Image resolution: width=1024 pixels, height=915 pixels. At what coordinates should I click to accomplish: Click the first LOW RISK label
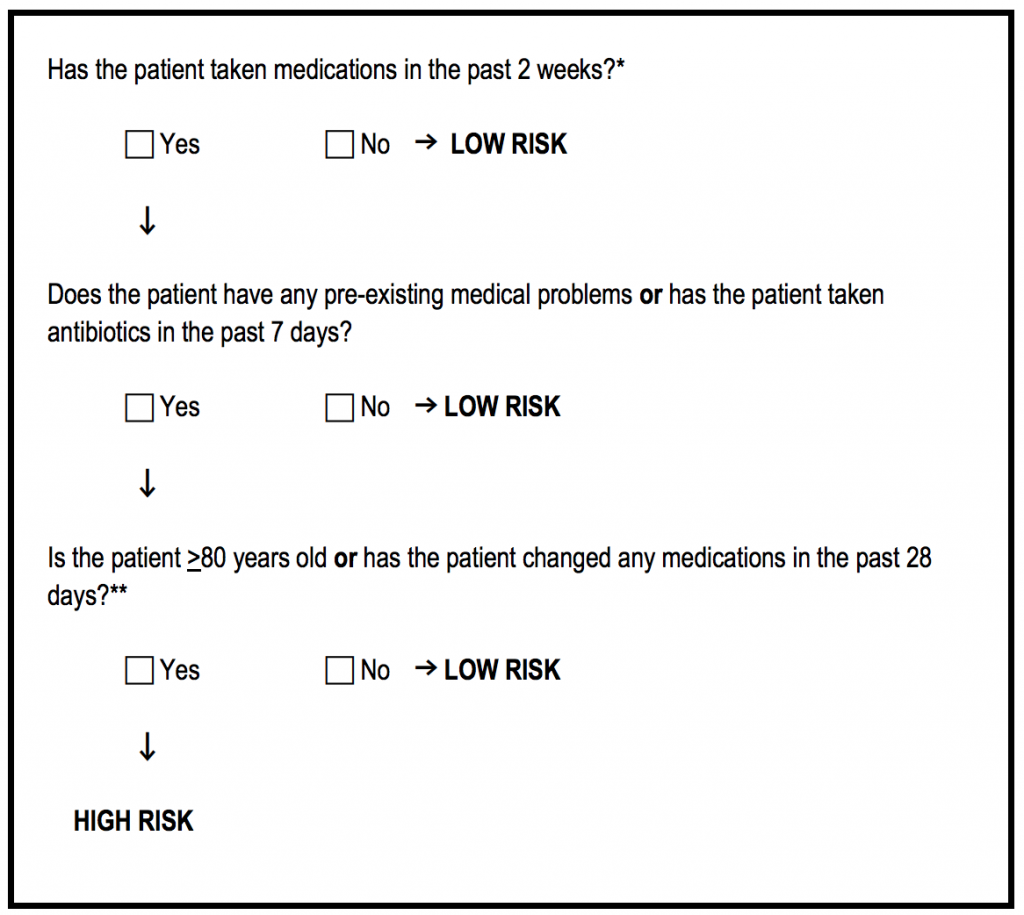509,144
